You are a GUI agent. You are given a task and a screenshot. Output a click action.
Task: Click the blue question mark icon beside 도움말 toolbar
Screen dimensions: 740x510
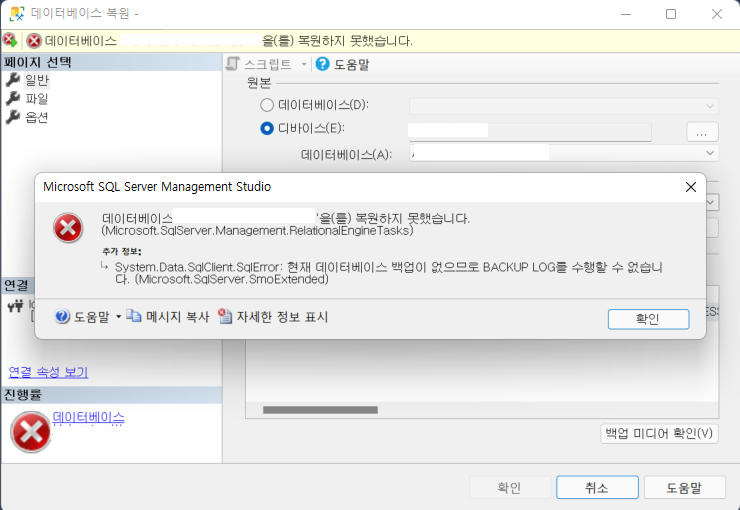tap(322, 64)
